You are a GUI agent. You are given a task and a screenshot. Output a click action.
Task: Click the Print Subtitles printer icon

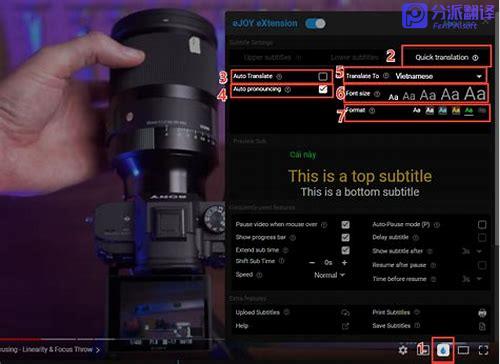pyautogui.click(x=482, y=313)
